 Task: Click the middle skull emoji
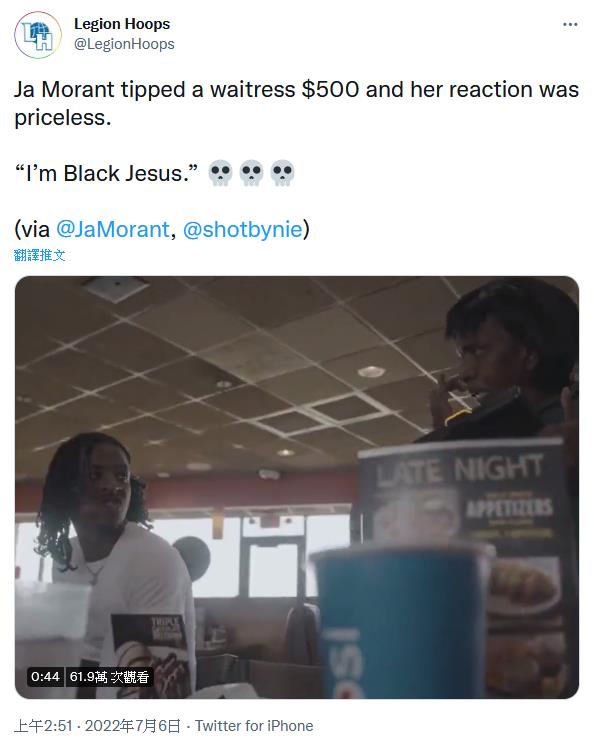(x=251, y=173)
